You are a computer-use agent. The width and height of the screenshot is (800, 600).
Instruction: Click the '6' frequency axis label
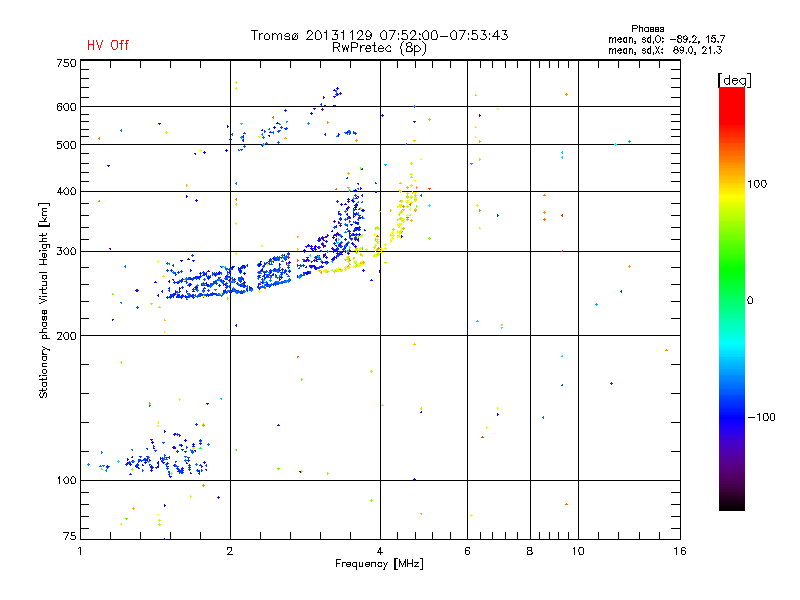467,551
